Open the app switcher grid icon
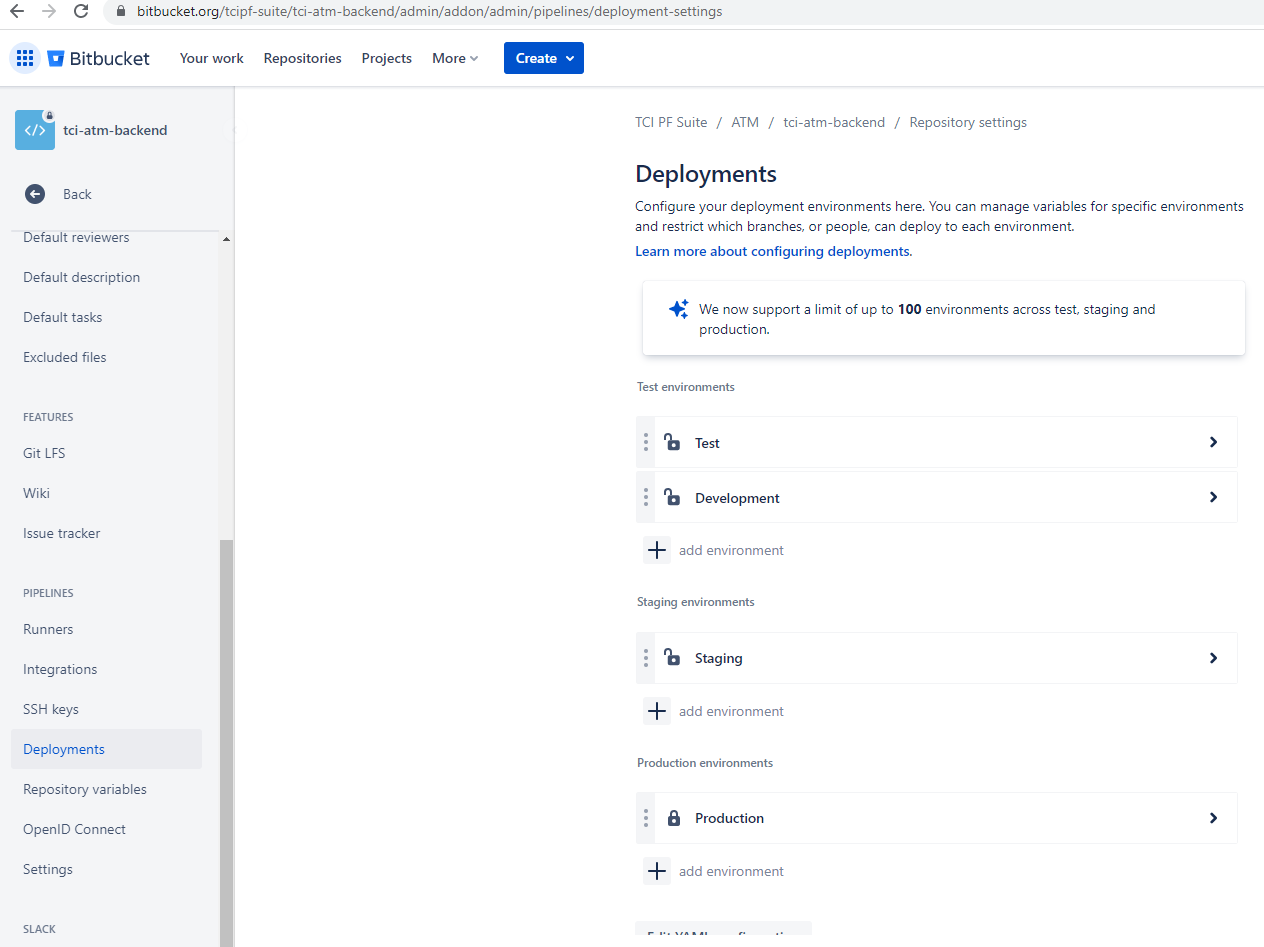1264x947 pixels. (x=25, y=58)
